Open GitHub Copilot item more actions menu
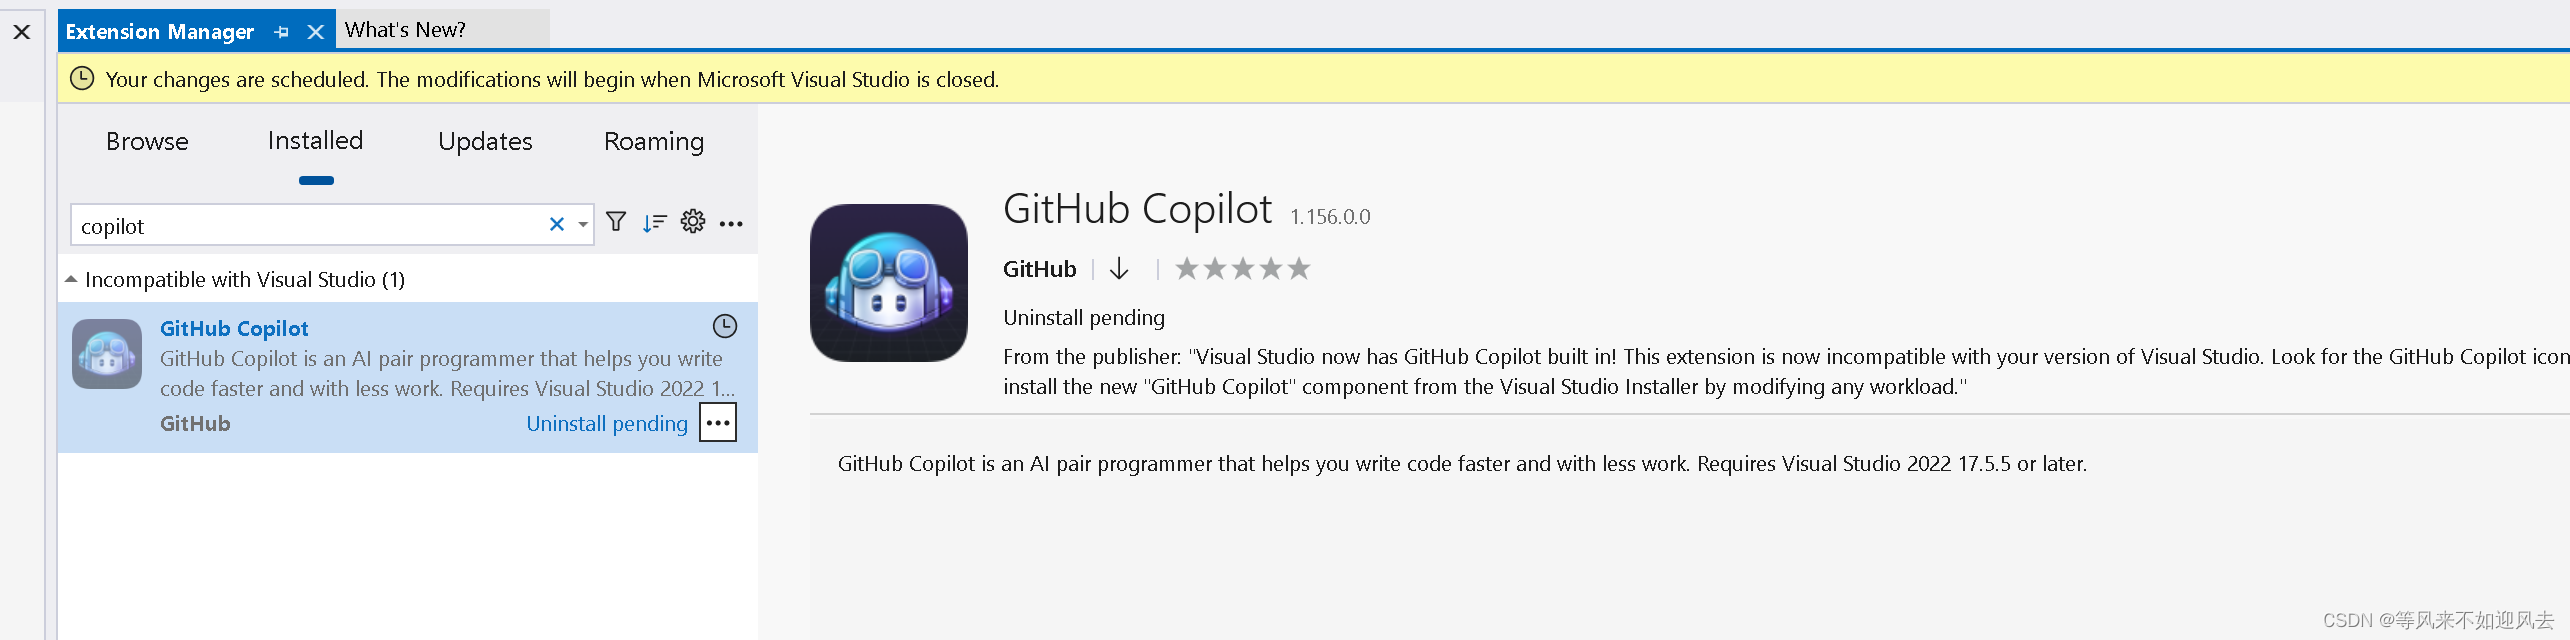This screenshot has width=2570, height=640. 718,423
